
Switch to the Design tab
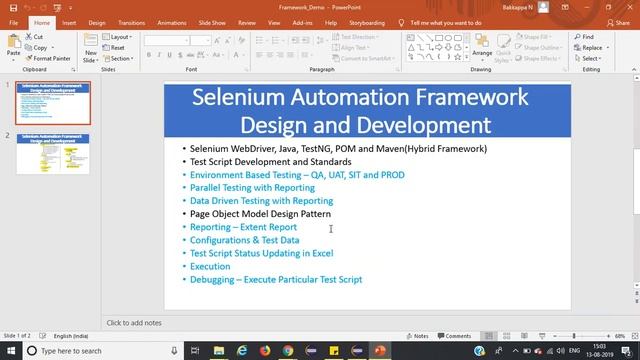click(97, 23)
